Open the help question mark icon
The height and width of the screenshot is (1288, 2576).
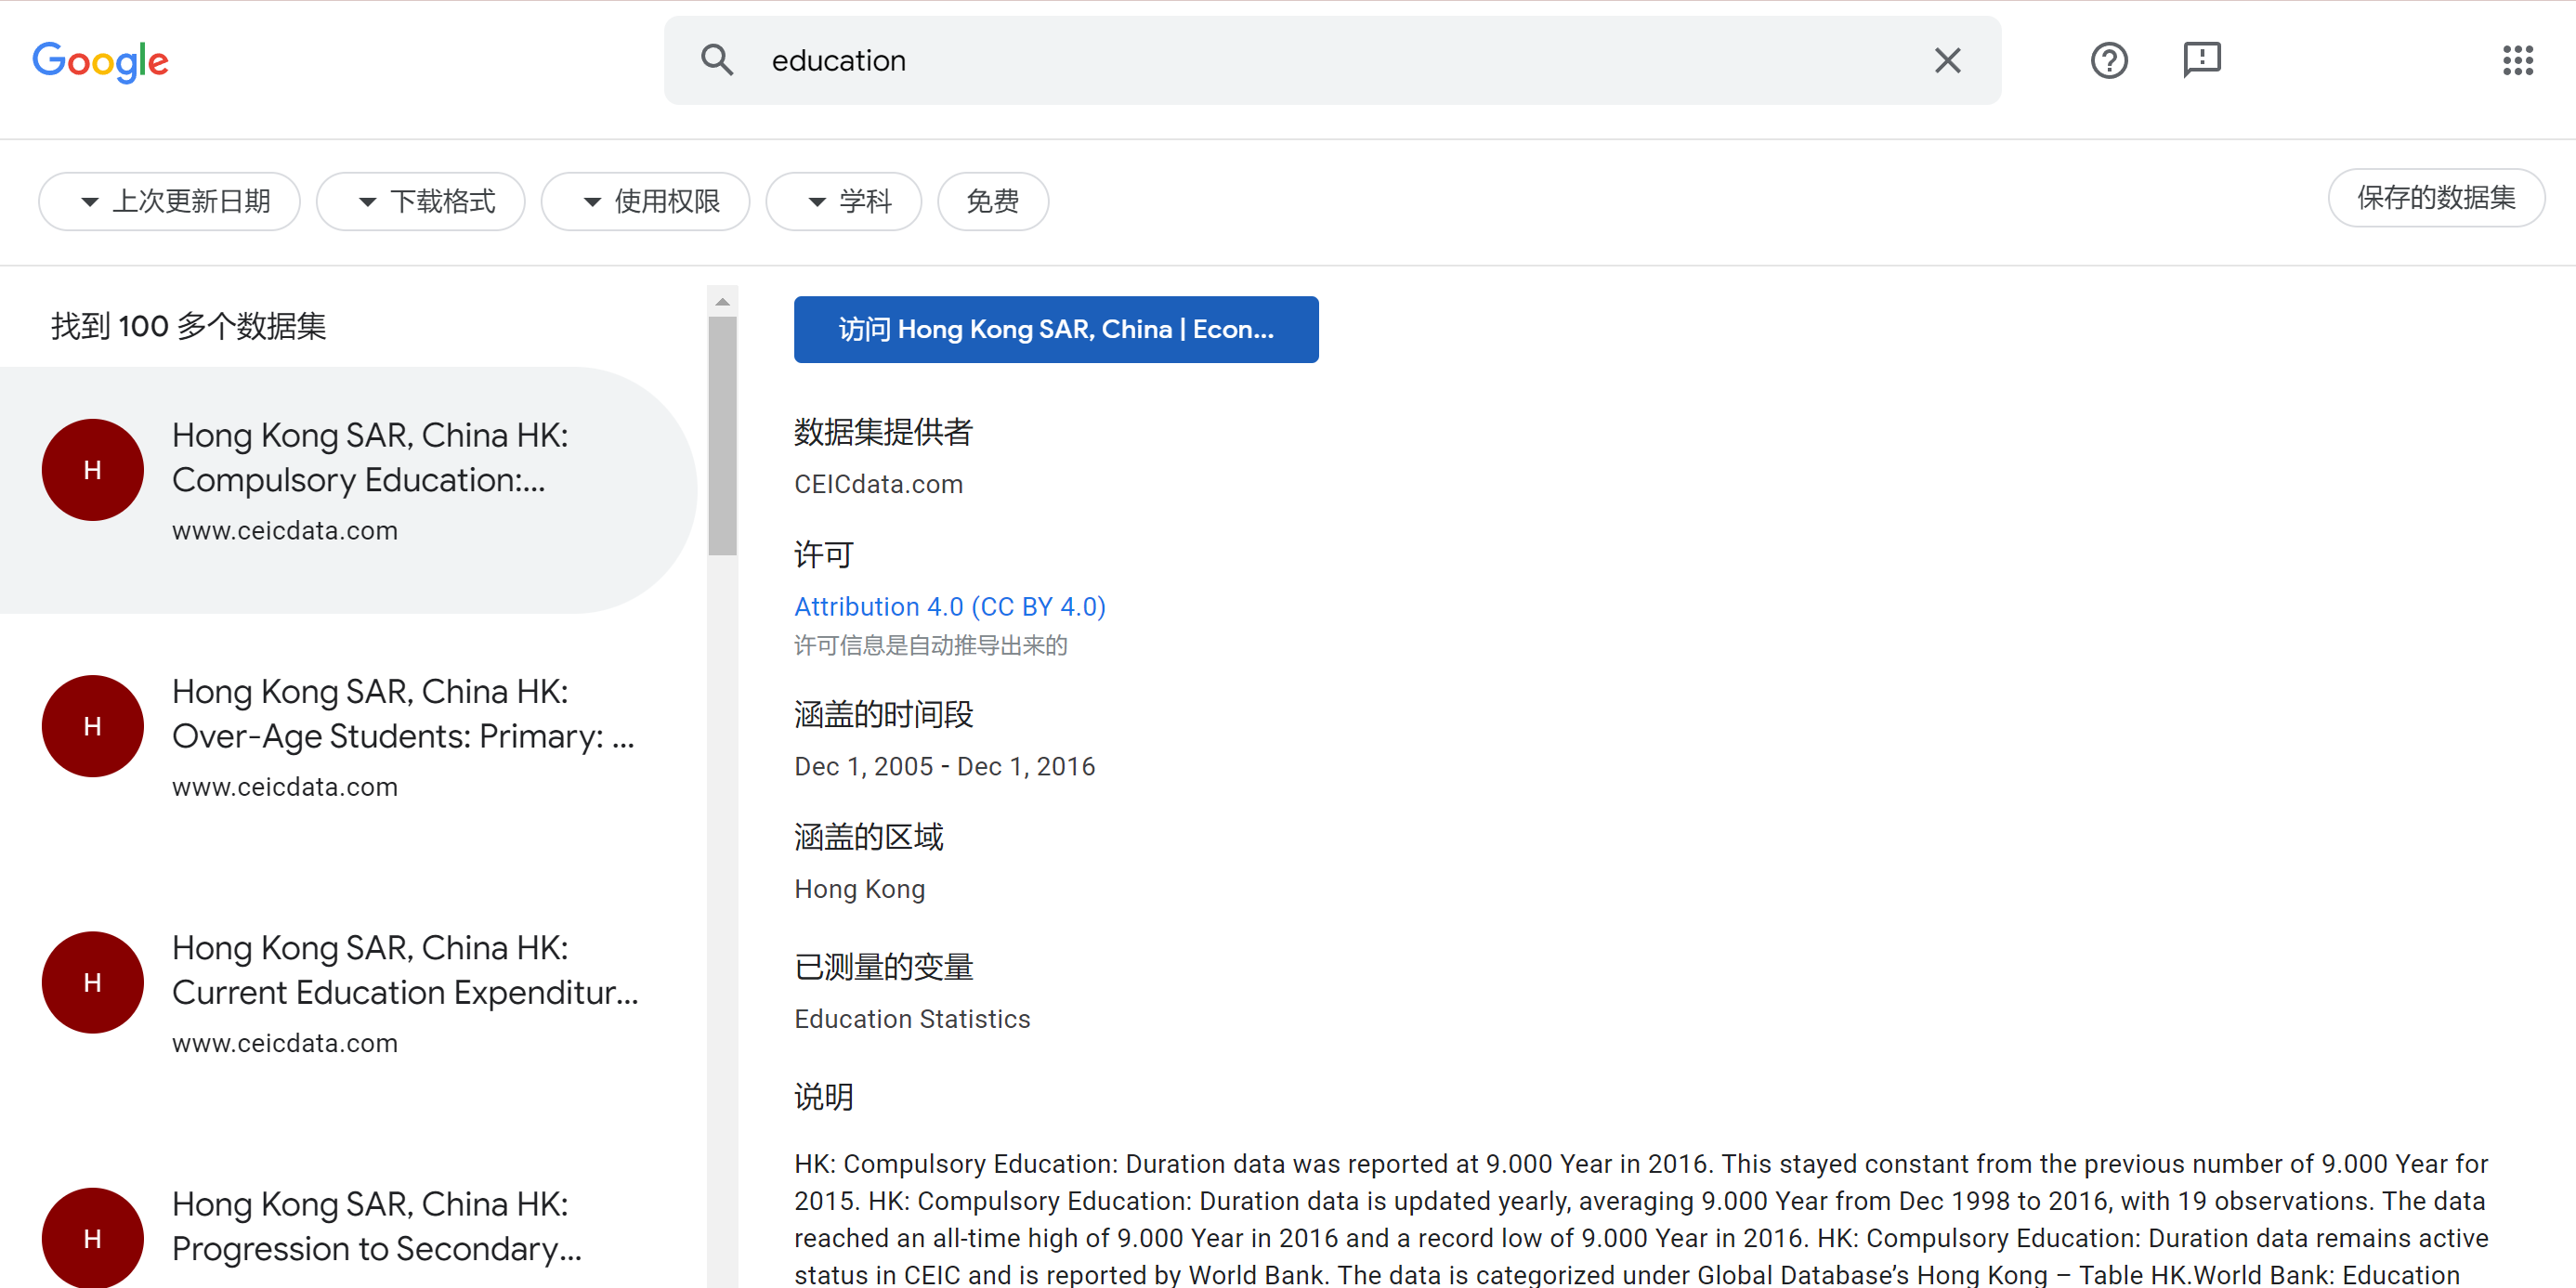coord(2109,60)
